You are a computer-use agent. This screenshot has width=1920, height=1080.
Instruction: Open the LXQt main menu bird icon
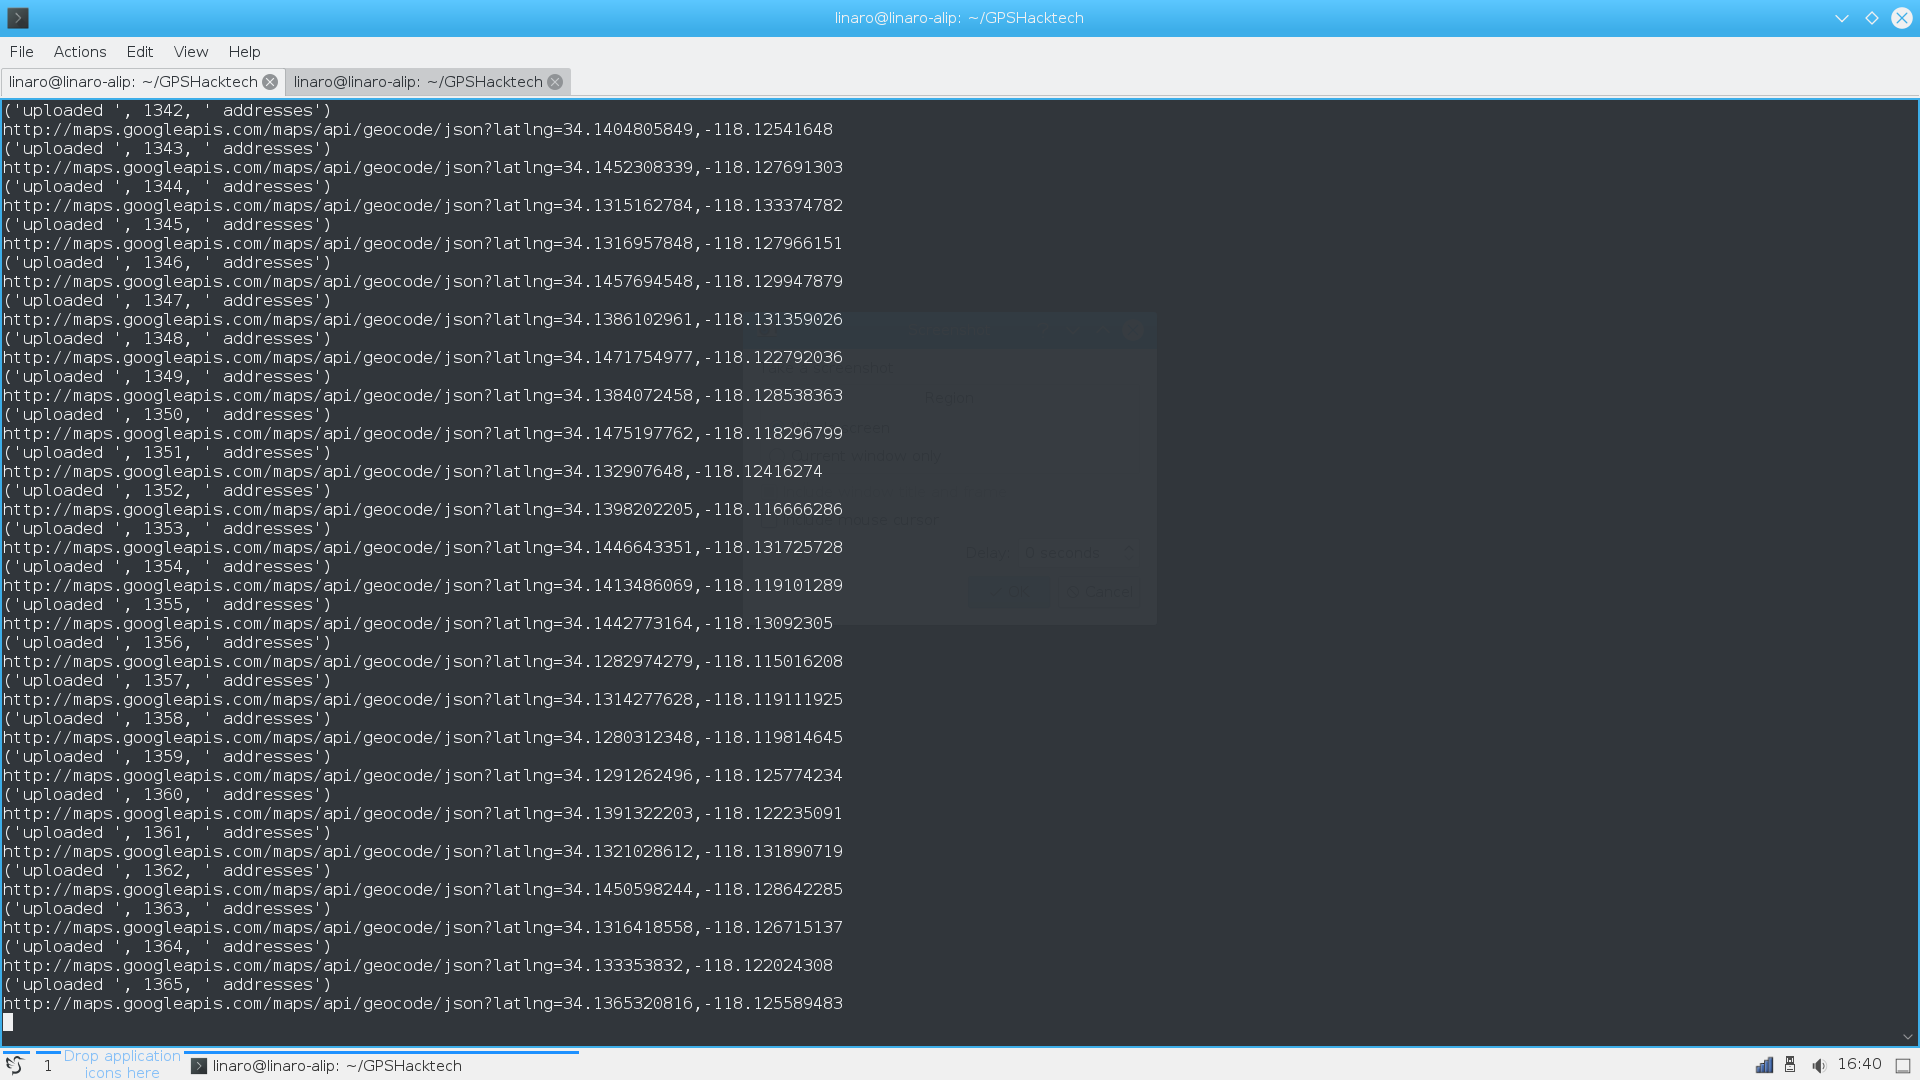click(15, 1065)
